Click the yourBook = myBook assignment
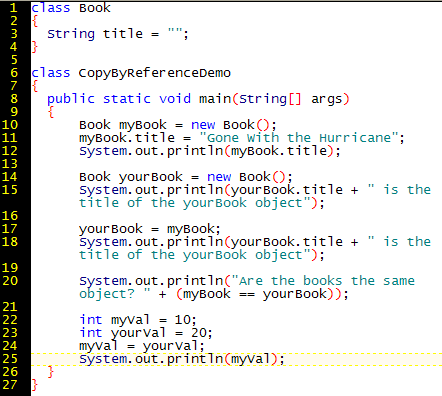 point(150,229)
